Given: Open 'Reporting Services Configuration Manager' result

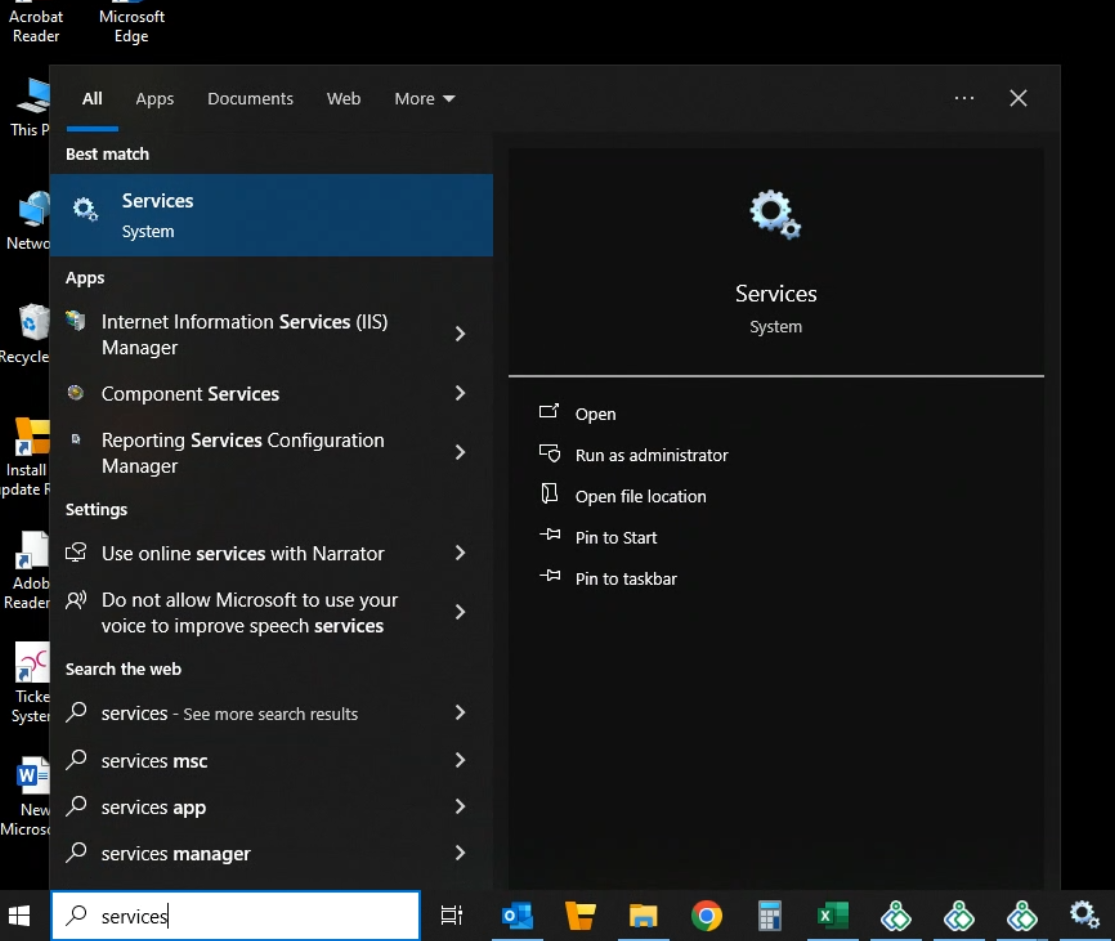Looking at the screenshot, I should click(242, 452).
